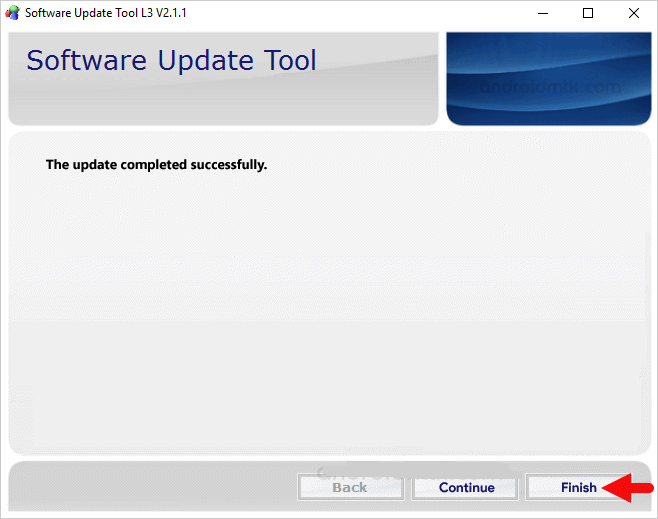This screenshot has height=519, width=658.
Task: Close the Software Update Tool window
Action: pos(634,14)
